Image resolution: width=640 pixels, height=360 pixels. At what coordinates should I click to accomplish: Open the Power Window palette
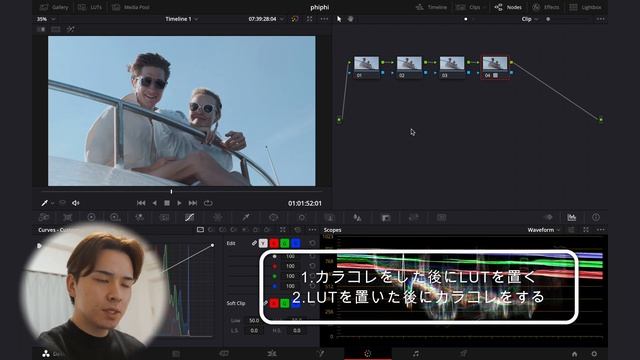273,218
